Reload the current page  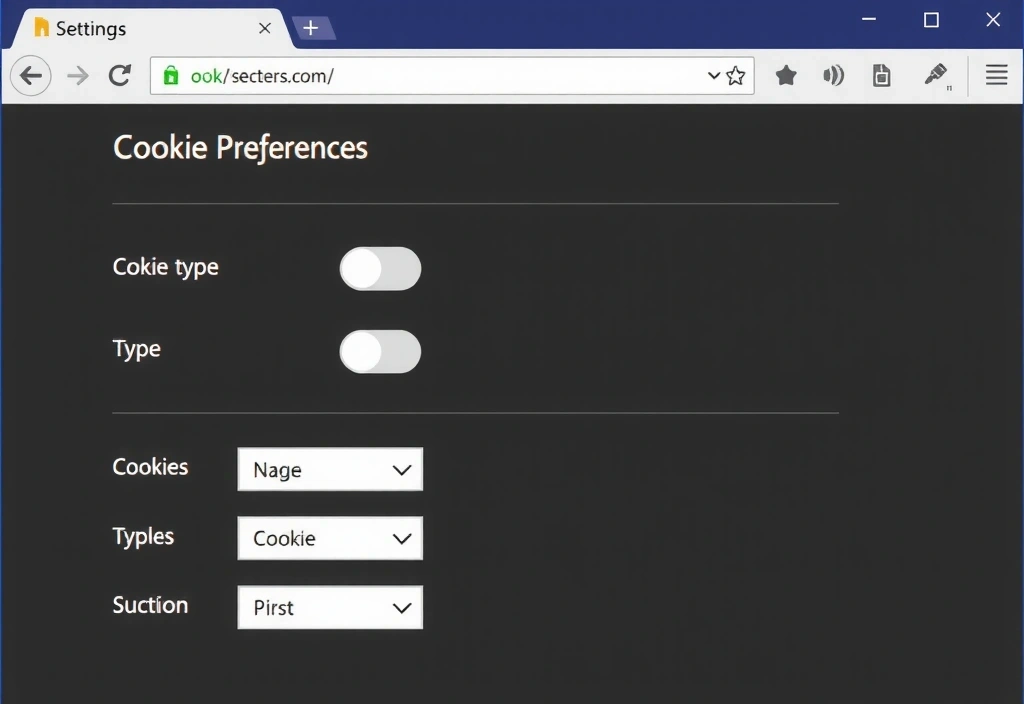[120, 75]
